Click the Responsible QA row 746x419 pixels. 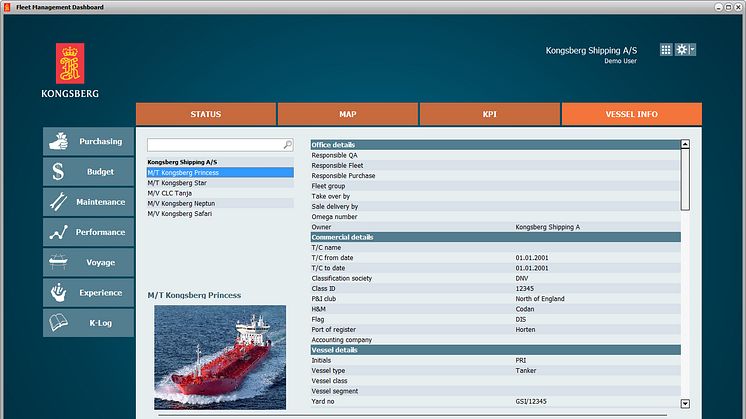click(x=495, y=155)
